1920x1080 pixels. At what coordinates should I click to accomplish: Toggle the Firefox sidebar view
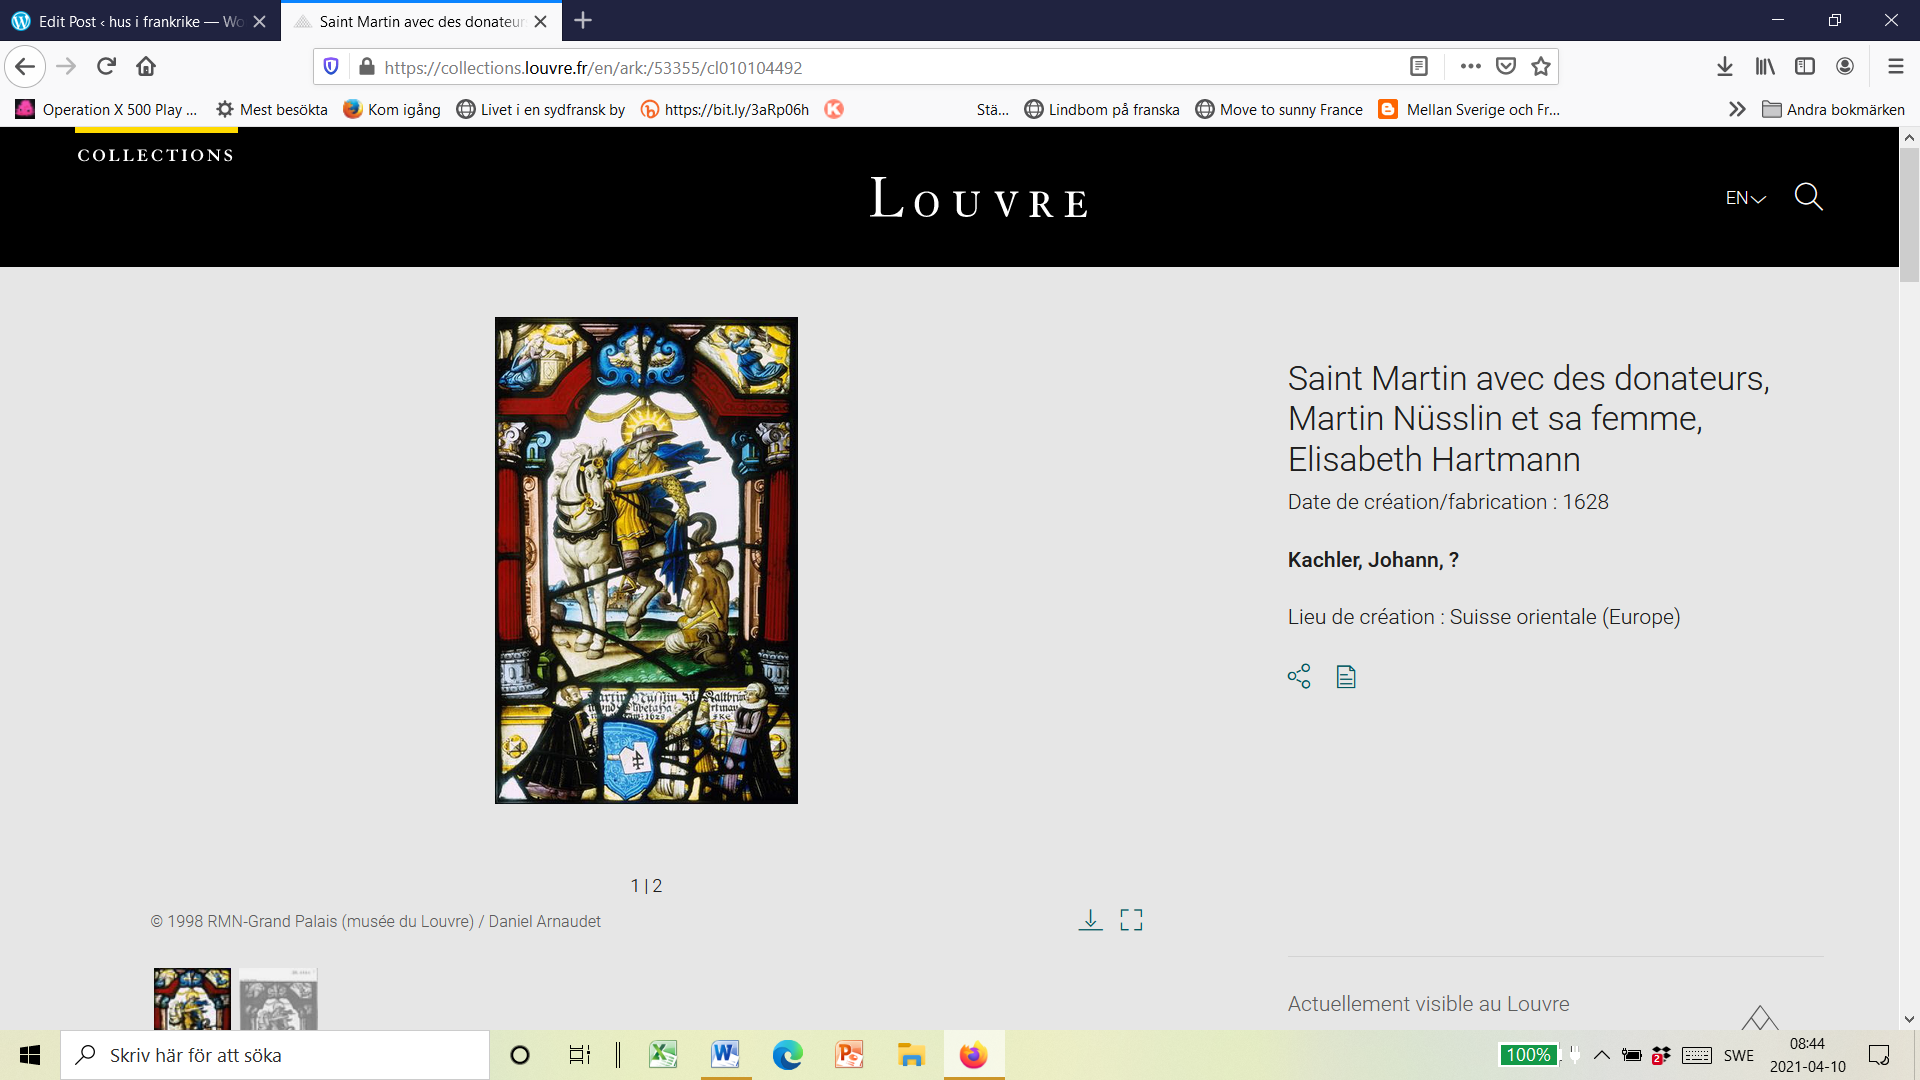click(x=1805, y=67)
